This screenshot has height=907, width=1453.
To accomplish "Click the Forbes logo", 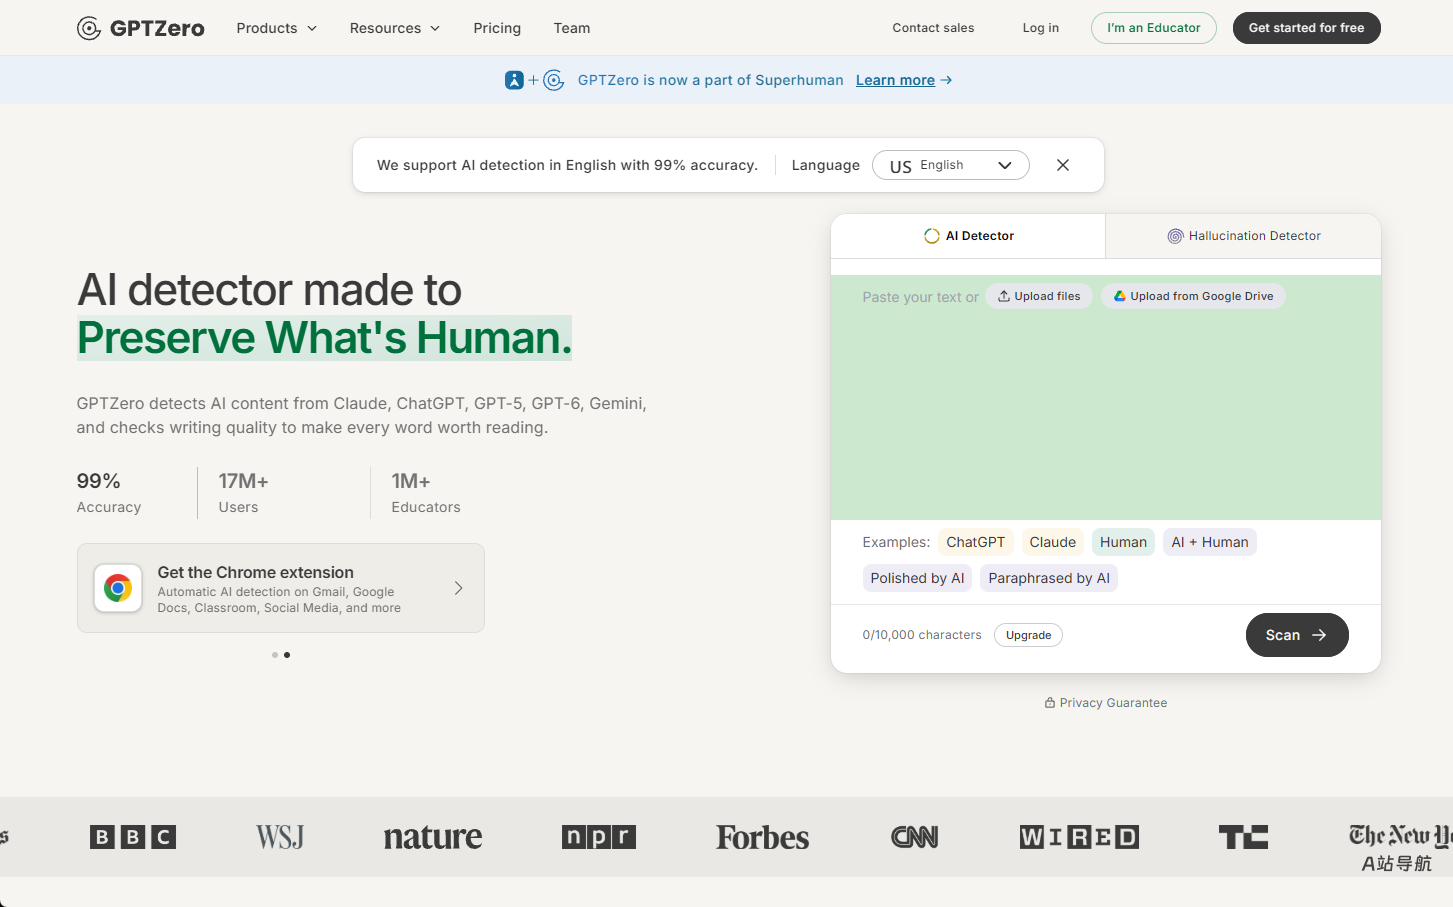I will coord(763,837).
